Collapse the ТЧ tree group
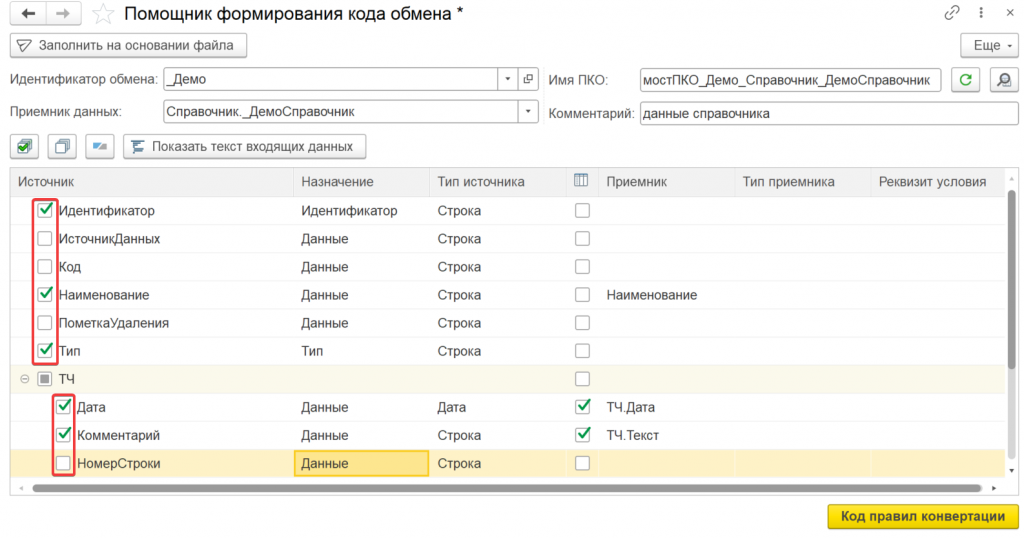 tap(25, 380)
